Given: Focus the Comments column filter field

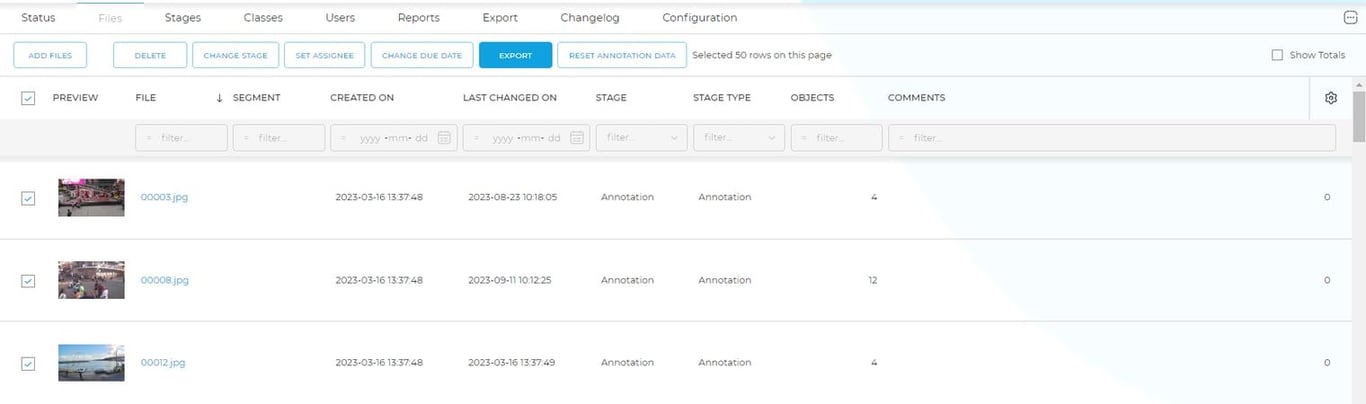Looking at the screenshot, I should coord(1112,138).
